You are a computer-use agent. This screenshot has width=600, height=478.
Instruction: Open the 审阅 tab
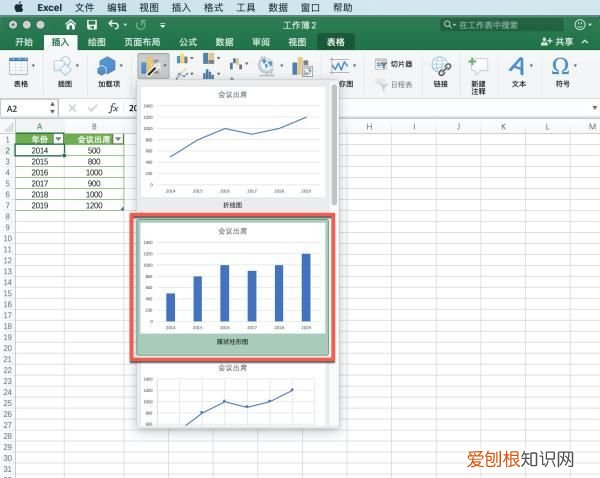(261, 42)
